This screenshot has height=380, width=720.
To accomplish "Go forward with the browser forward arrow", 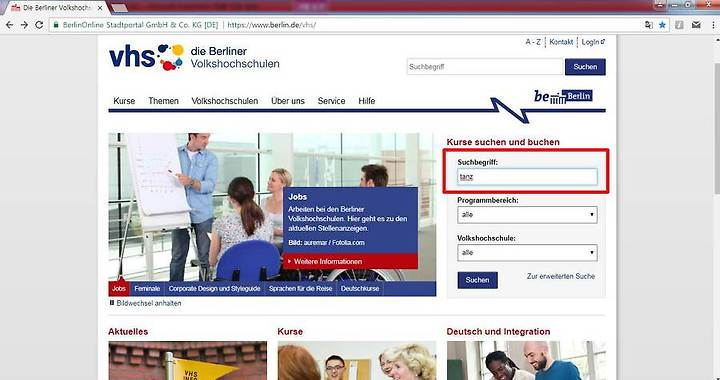I will [24, 25].
